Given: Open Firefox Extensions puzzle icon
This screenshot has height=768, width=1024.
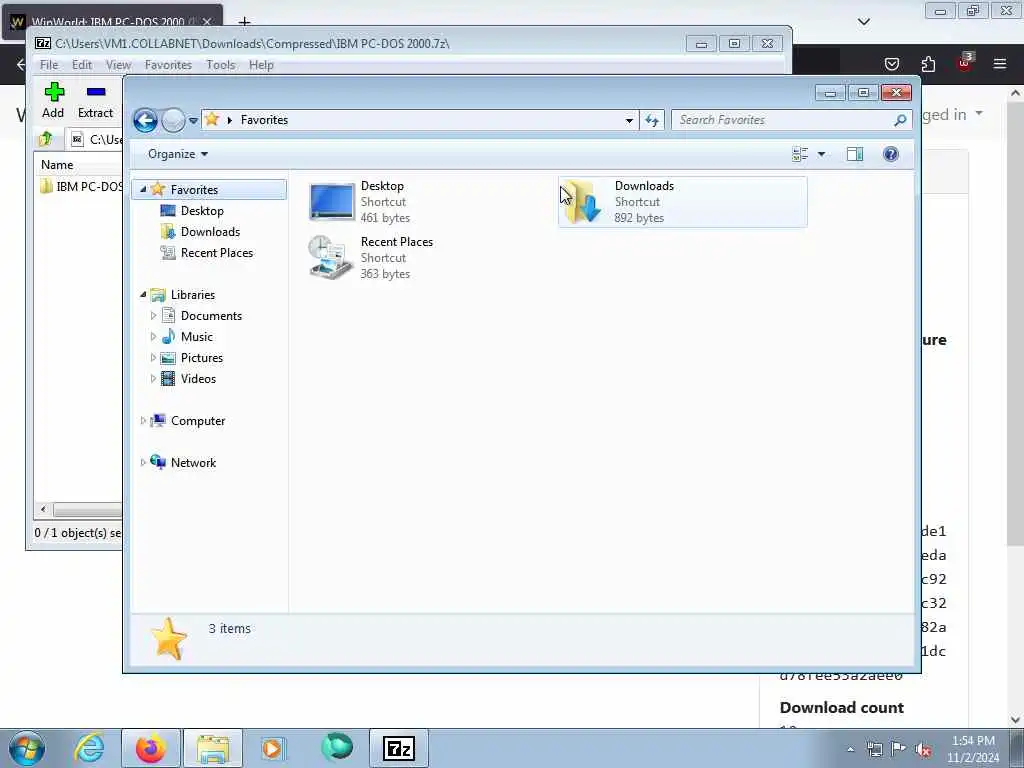Looking at the screenshot, I should point(928,64).
